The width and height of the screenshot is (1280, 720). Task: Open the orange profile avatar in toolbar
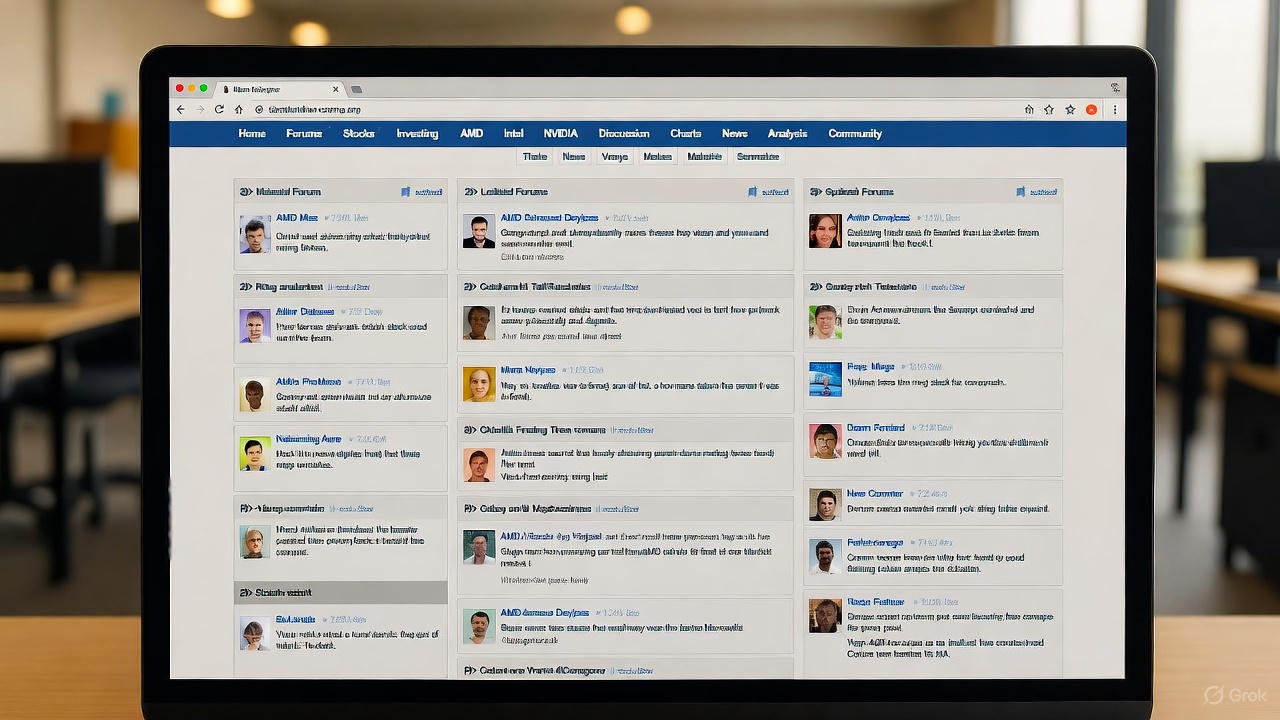(x=1092, y=109)
